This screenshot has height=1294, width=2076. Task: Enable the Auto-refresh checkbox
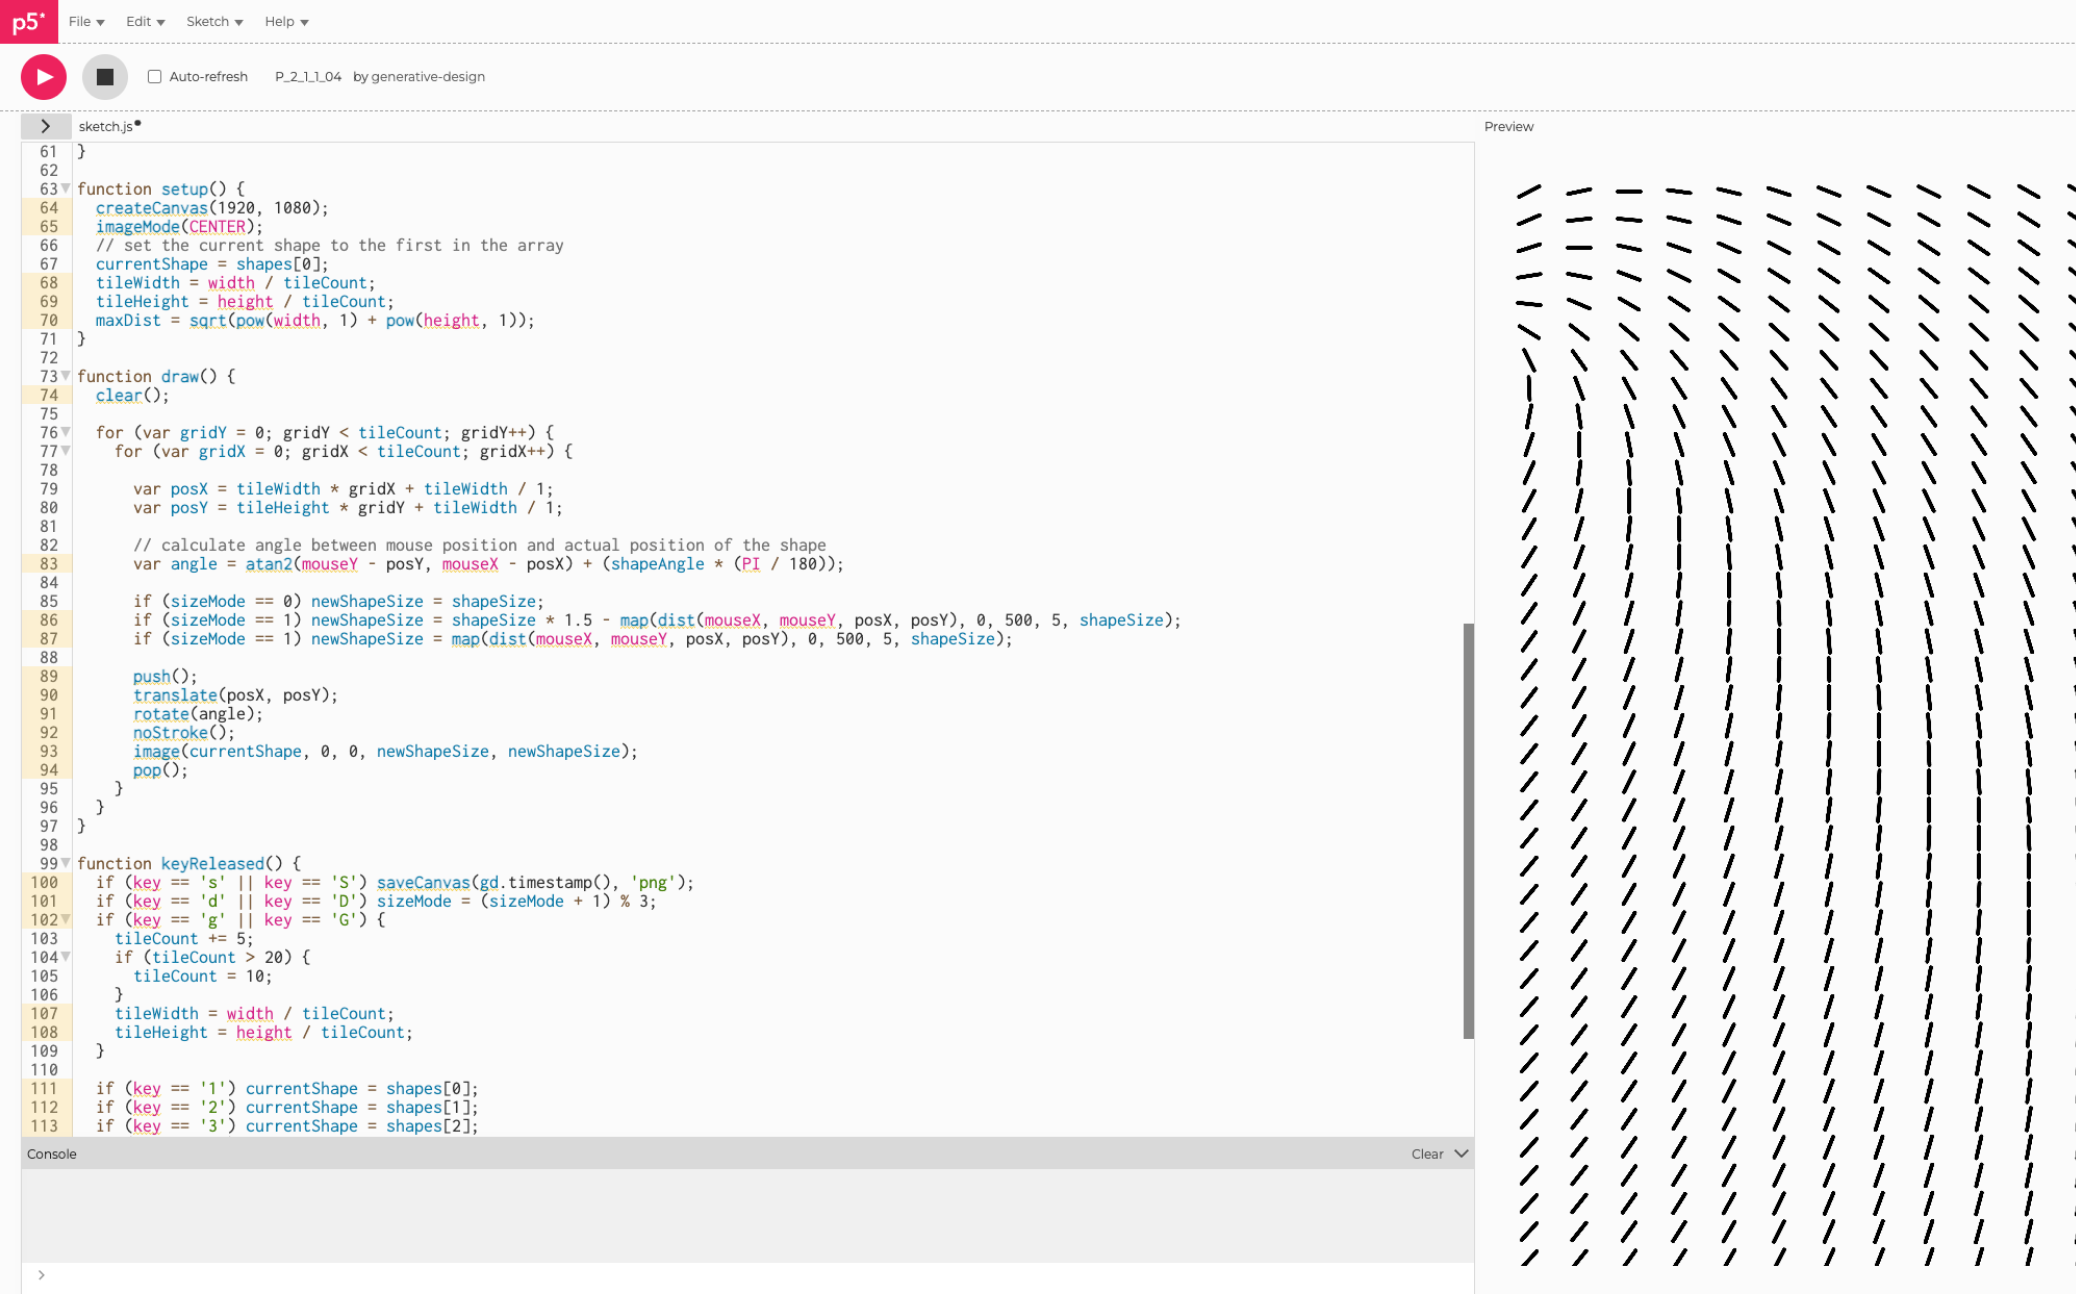pyautogui.click(x=155, y=77)
